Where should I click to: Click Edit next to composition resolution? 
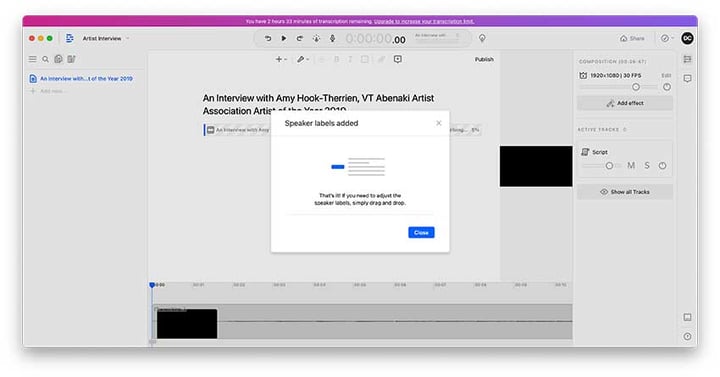tap(666, 75)
